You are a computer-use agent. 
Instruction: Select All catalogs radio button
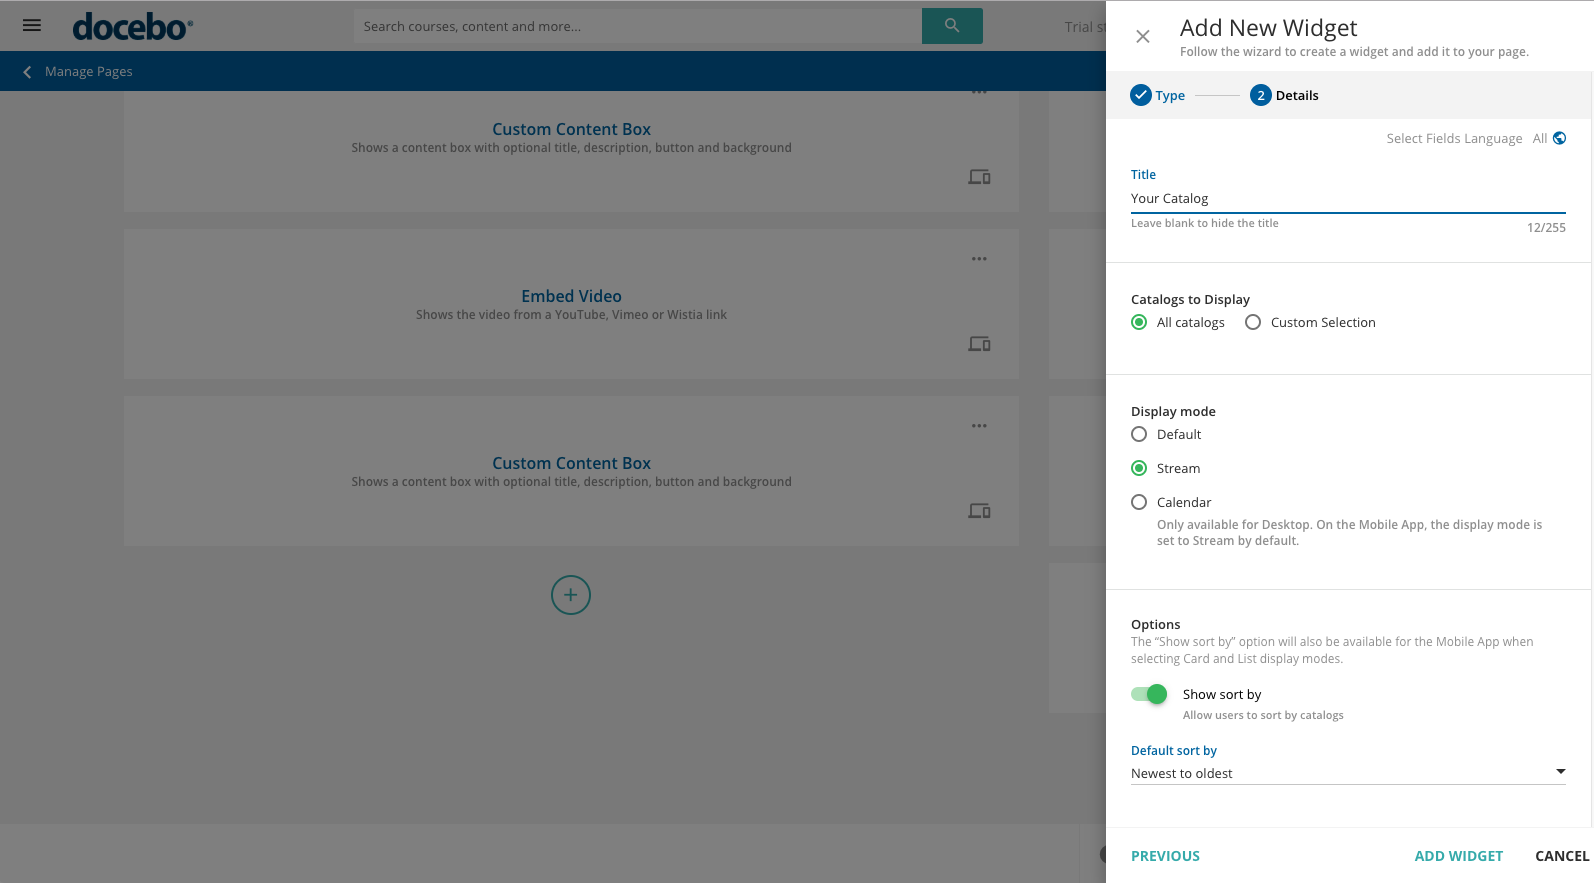coord(1139,322)
